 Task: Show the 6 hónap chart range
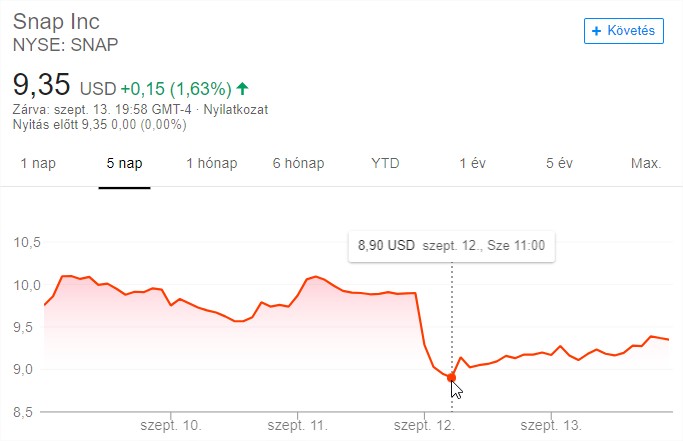tap(298, 163)
